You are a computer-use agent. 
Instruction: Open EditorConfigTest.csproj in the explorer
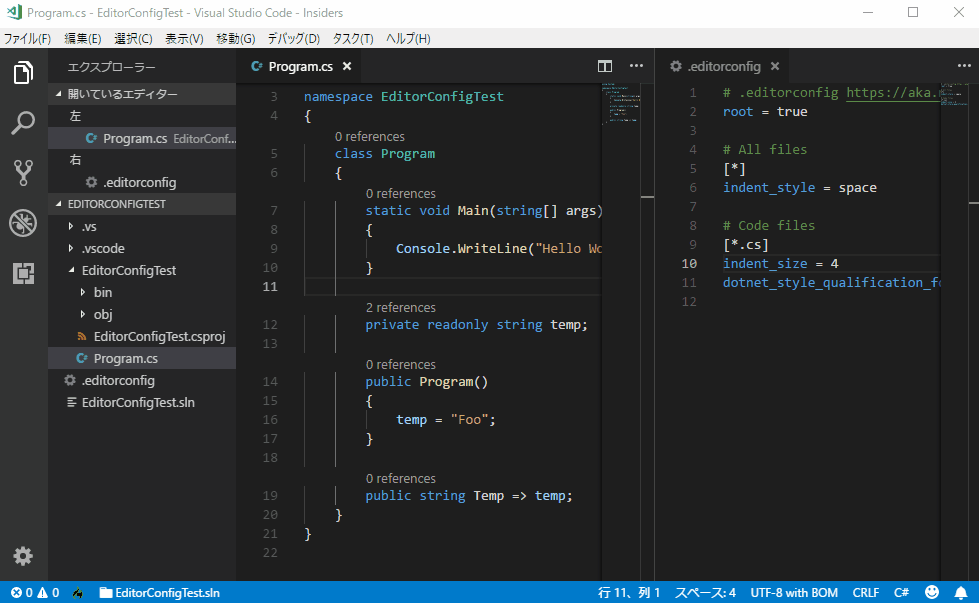(x=142, y=336)
